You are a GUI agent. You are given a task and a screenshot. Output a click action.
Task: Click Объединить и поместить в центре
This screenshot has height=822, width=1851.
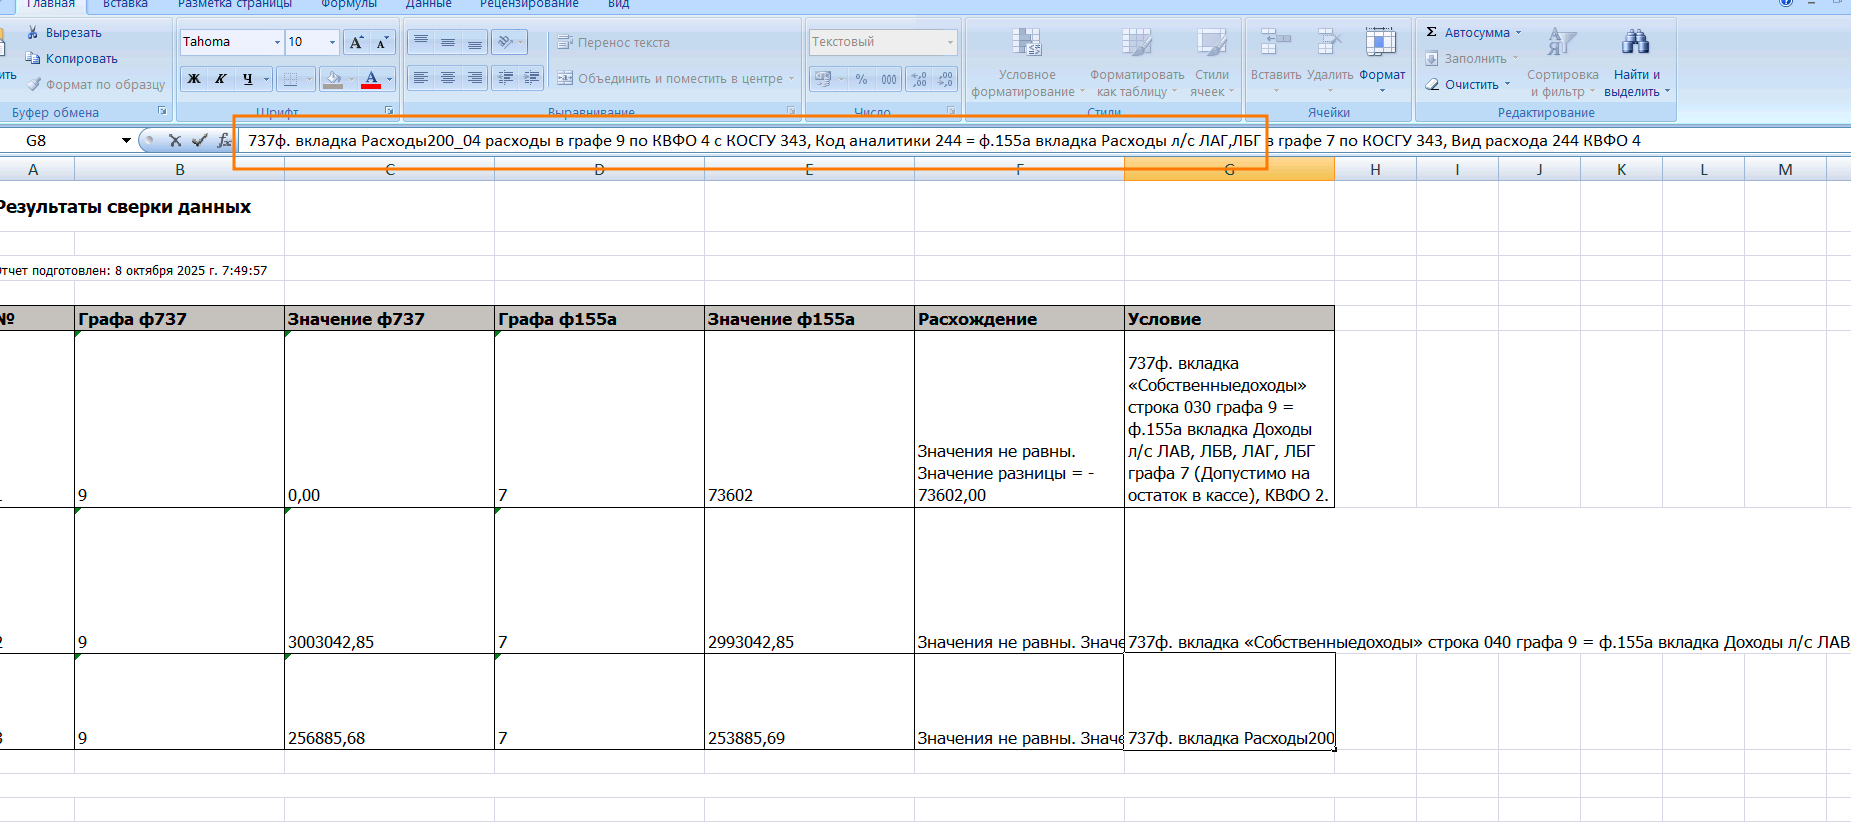669,79
